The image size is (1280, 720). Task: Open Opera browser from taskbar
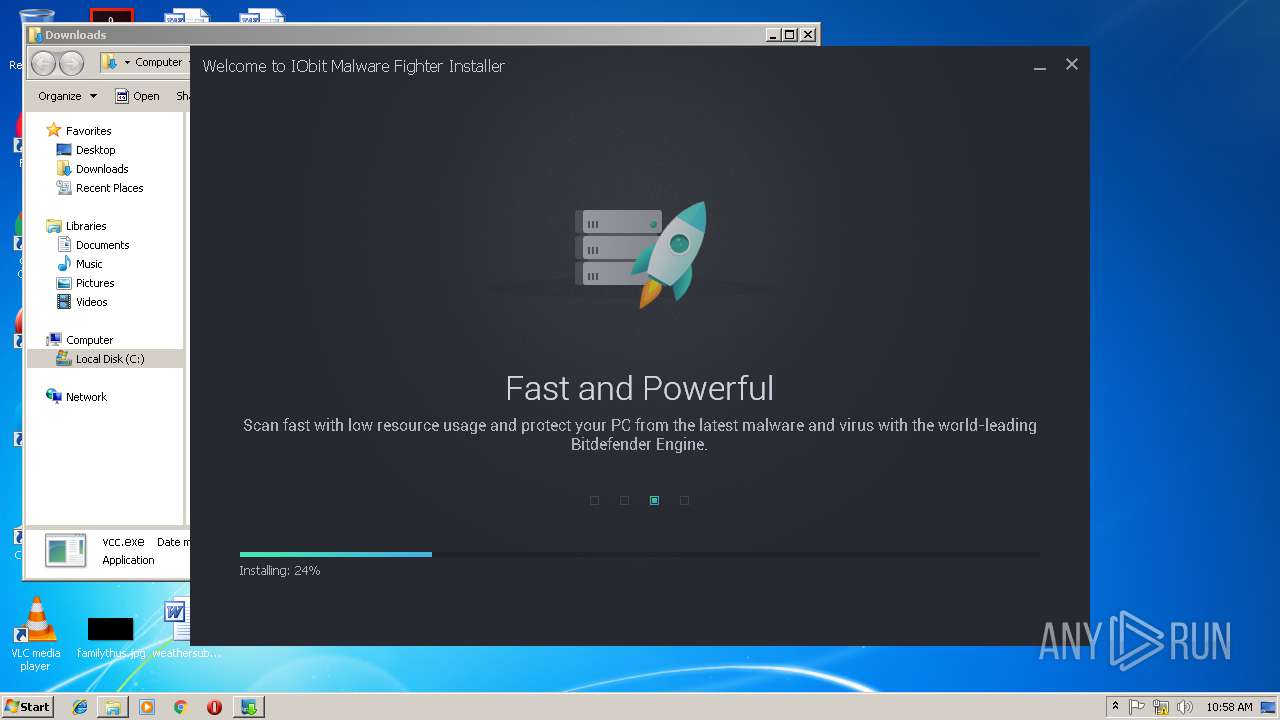pos(214,707)
